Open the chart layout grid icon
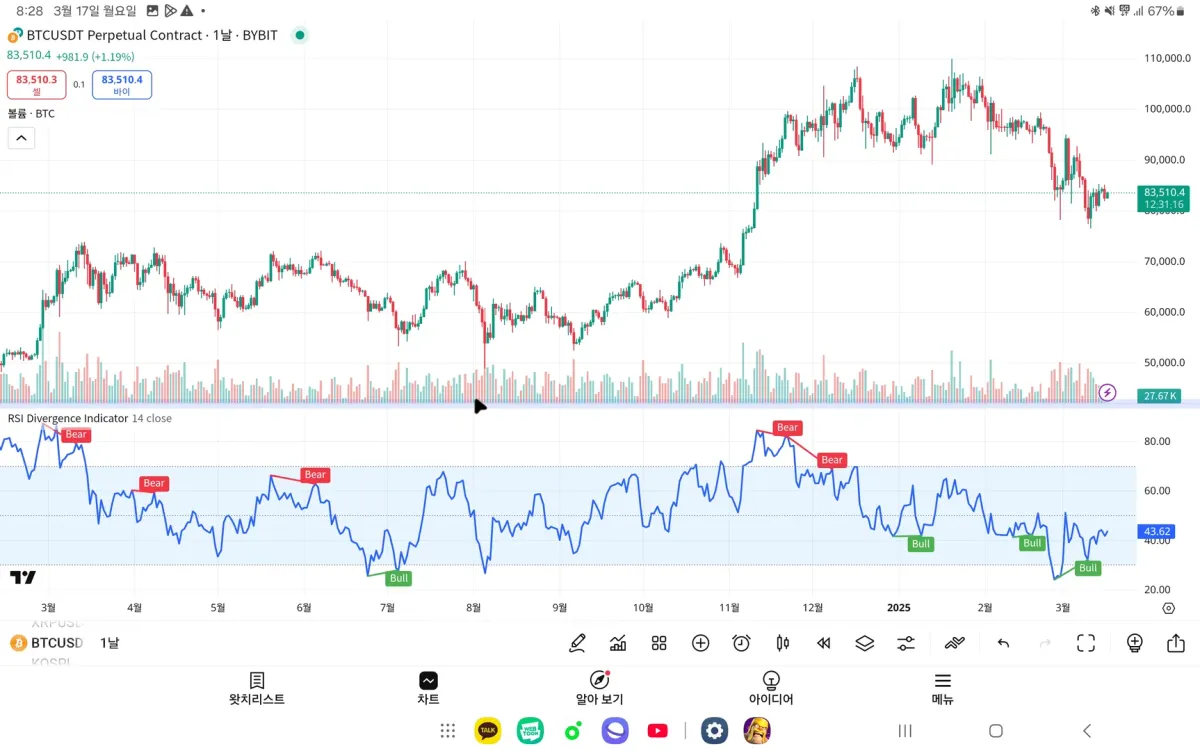Viewport: 1200px width, 751px height. [x=659, y=643]
